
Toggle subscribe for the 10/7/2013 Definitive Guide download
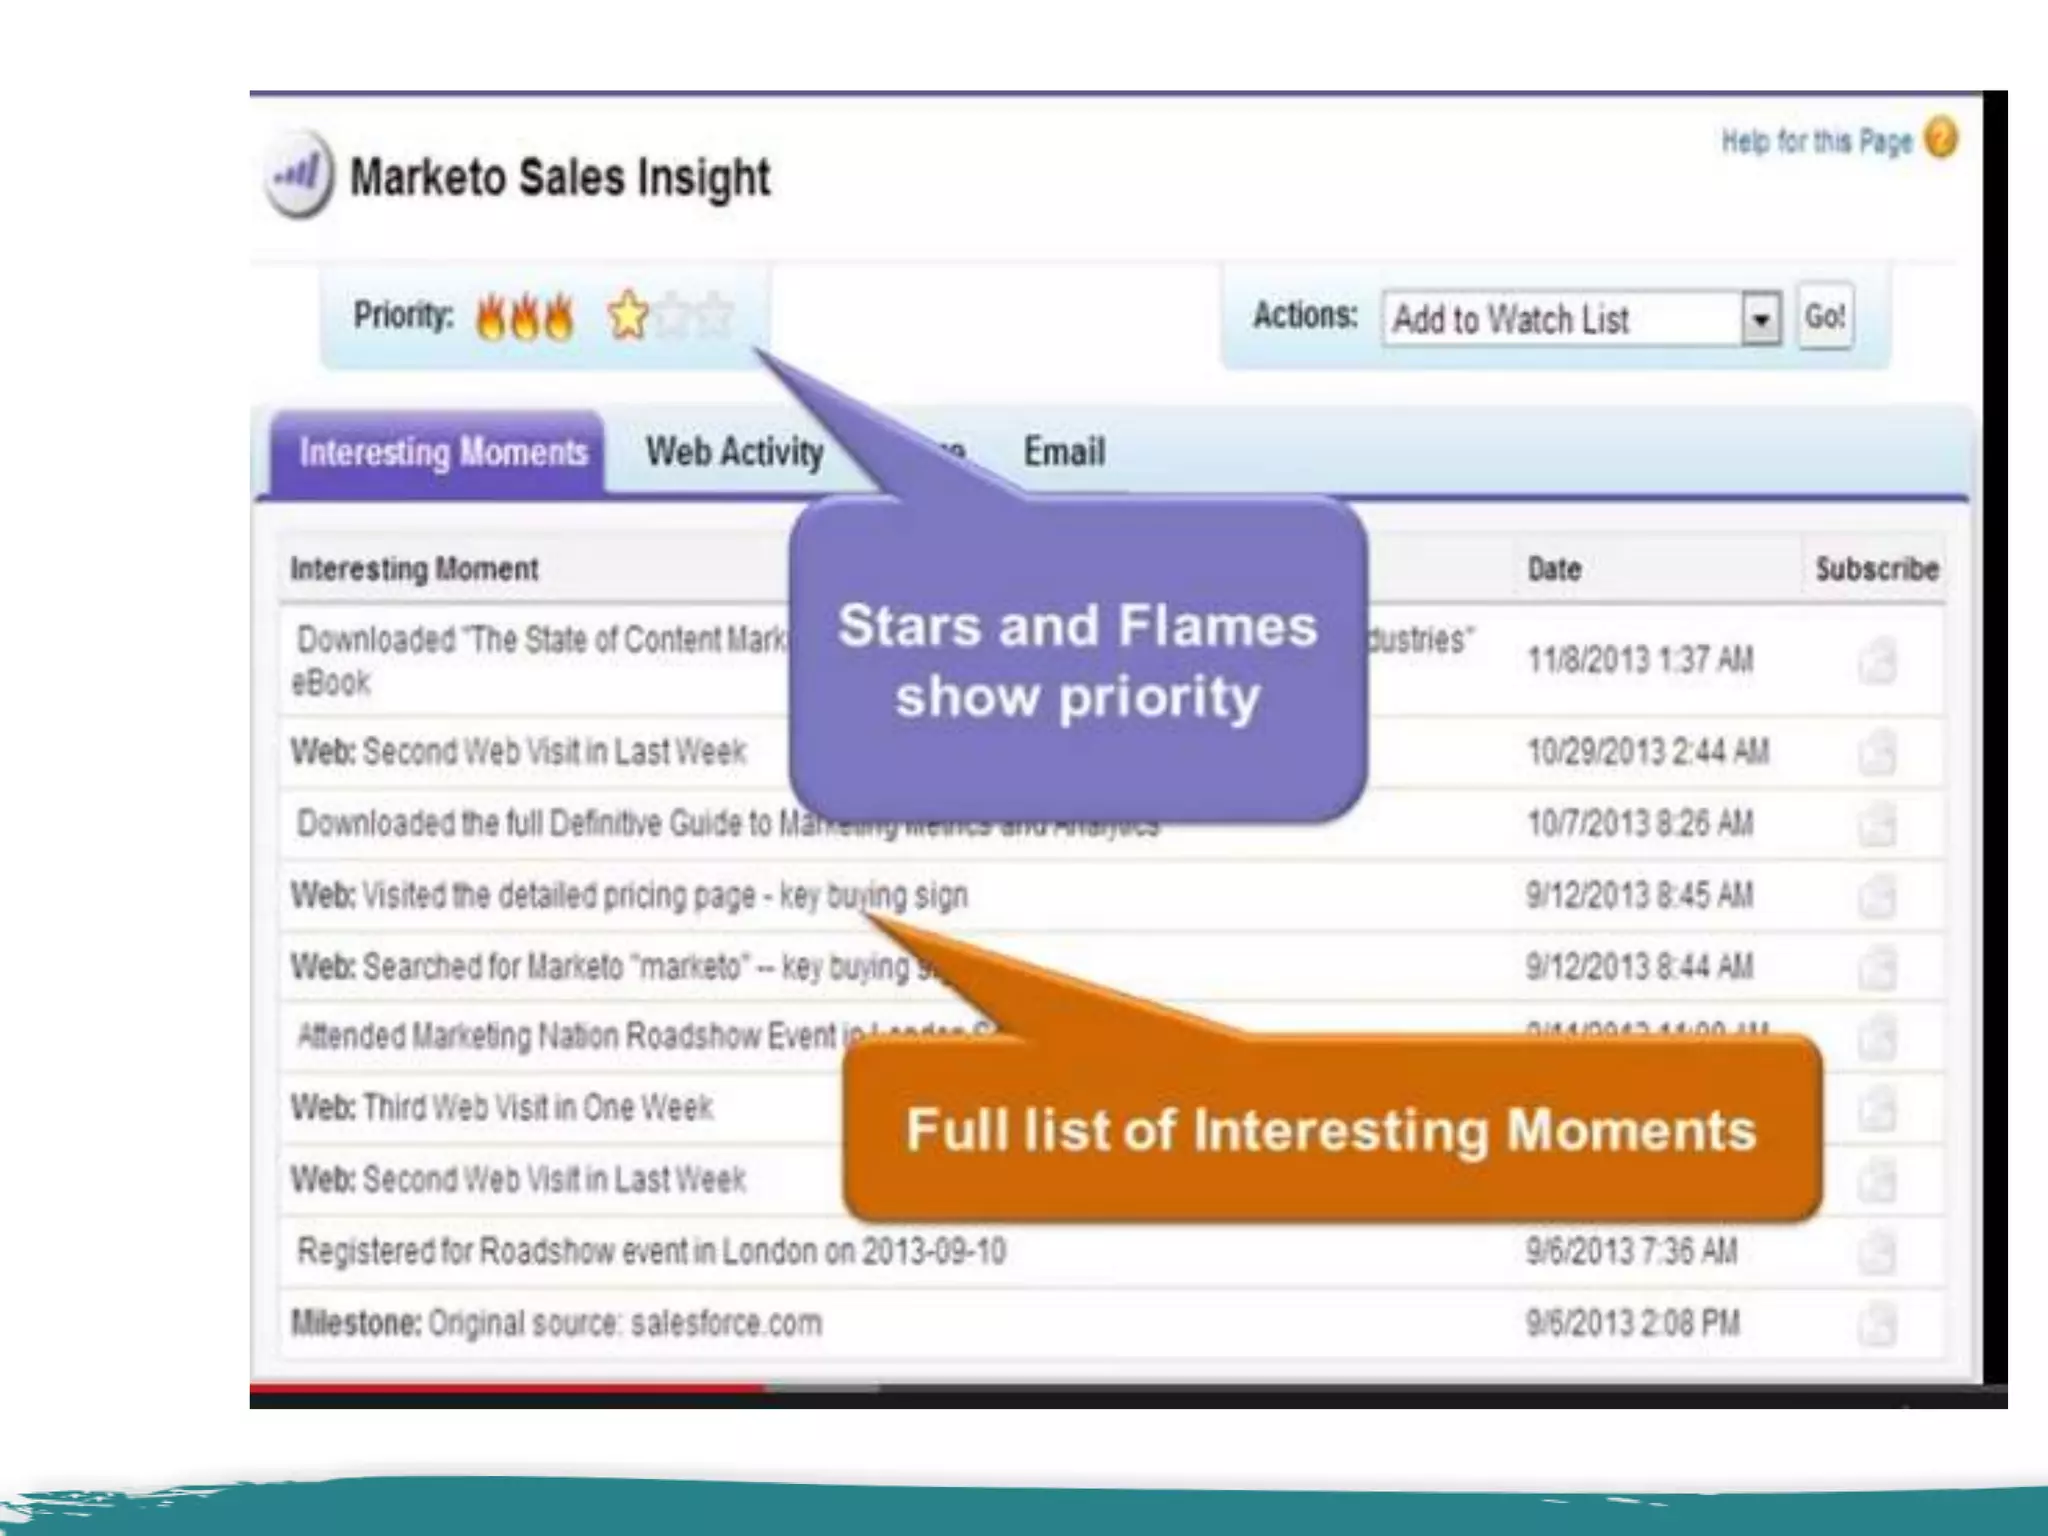[1877, 824]
